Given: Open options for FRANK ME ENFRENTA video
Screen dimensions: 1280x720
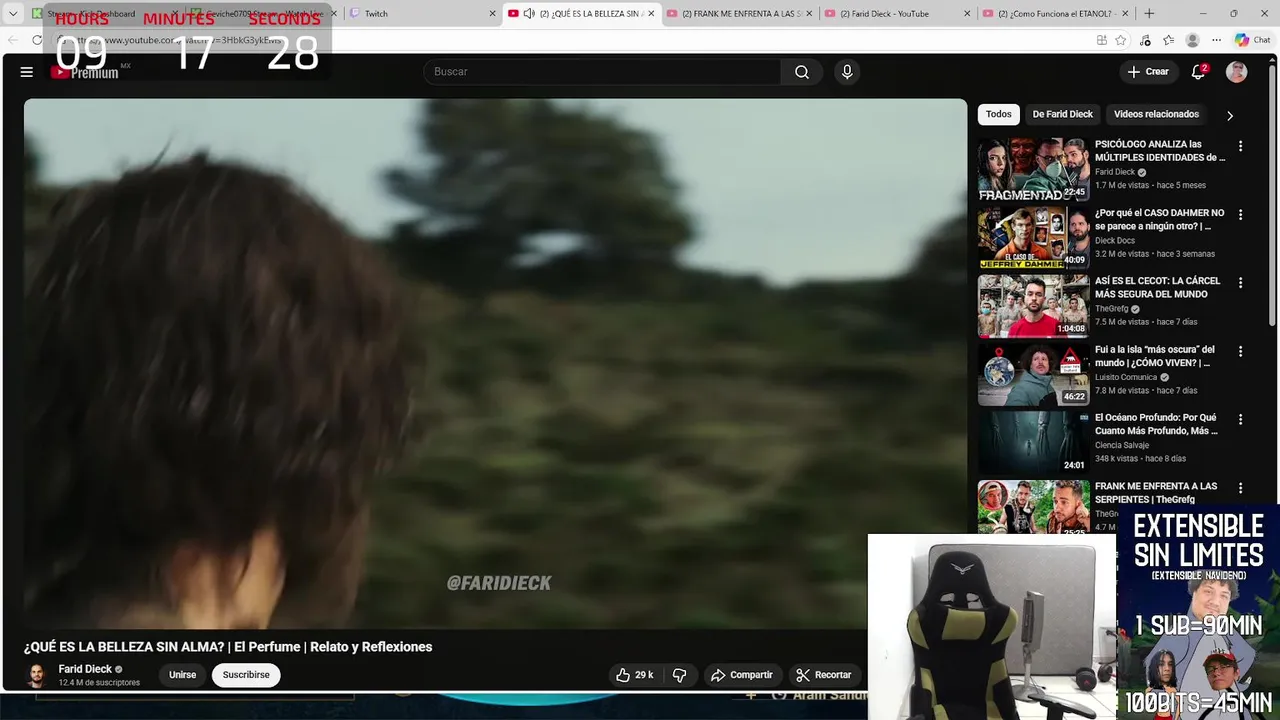Looking at the screenshot, I should pos(1241,488).
